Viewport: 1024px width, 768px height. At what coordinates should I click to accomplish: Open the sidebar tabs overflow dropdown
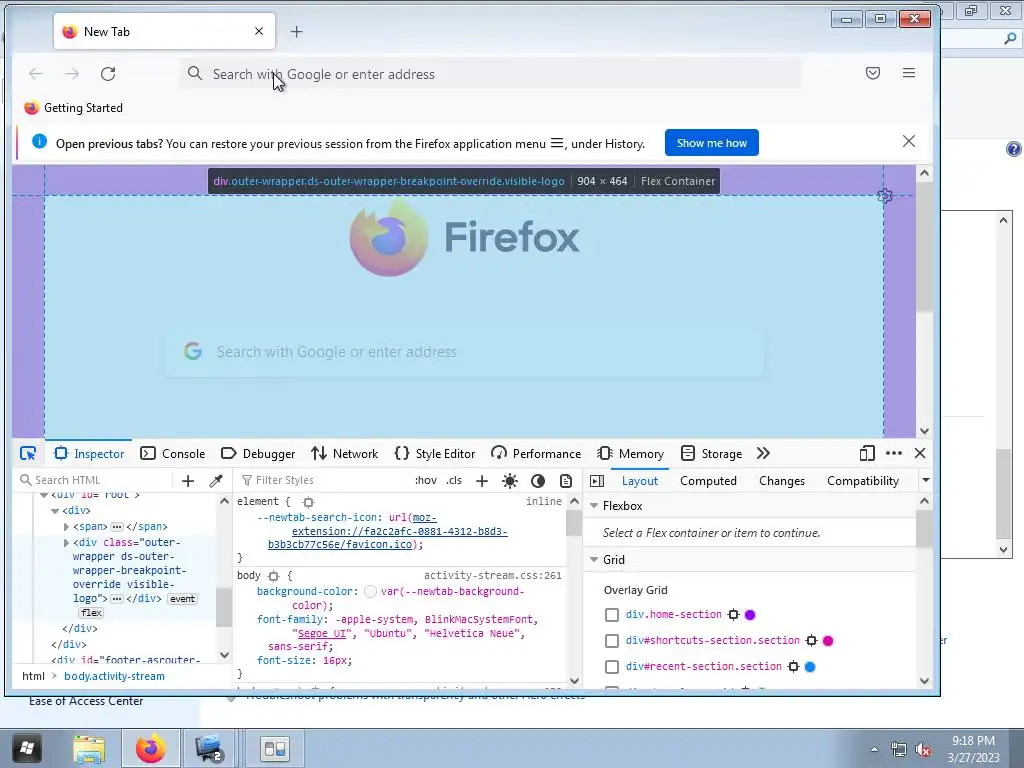click(x=925, y=480)
